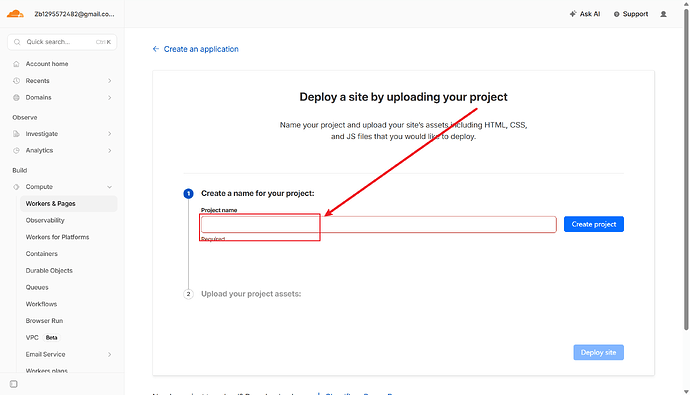Screen dimensions: 690x395
Task: Open Observability page
Action: (x=45, y=220)
